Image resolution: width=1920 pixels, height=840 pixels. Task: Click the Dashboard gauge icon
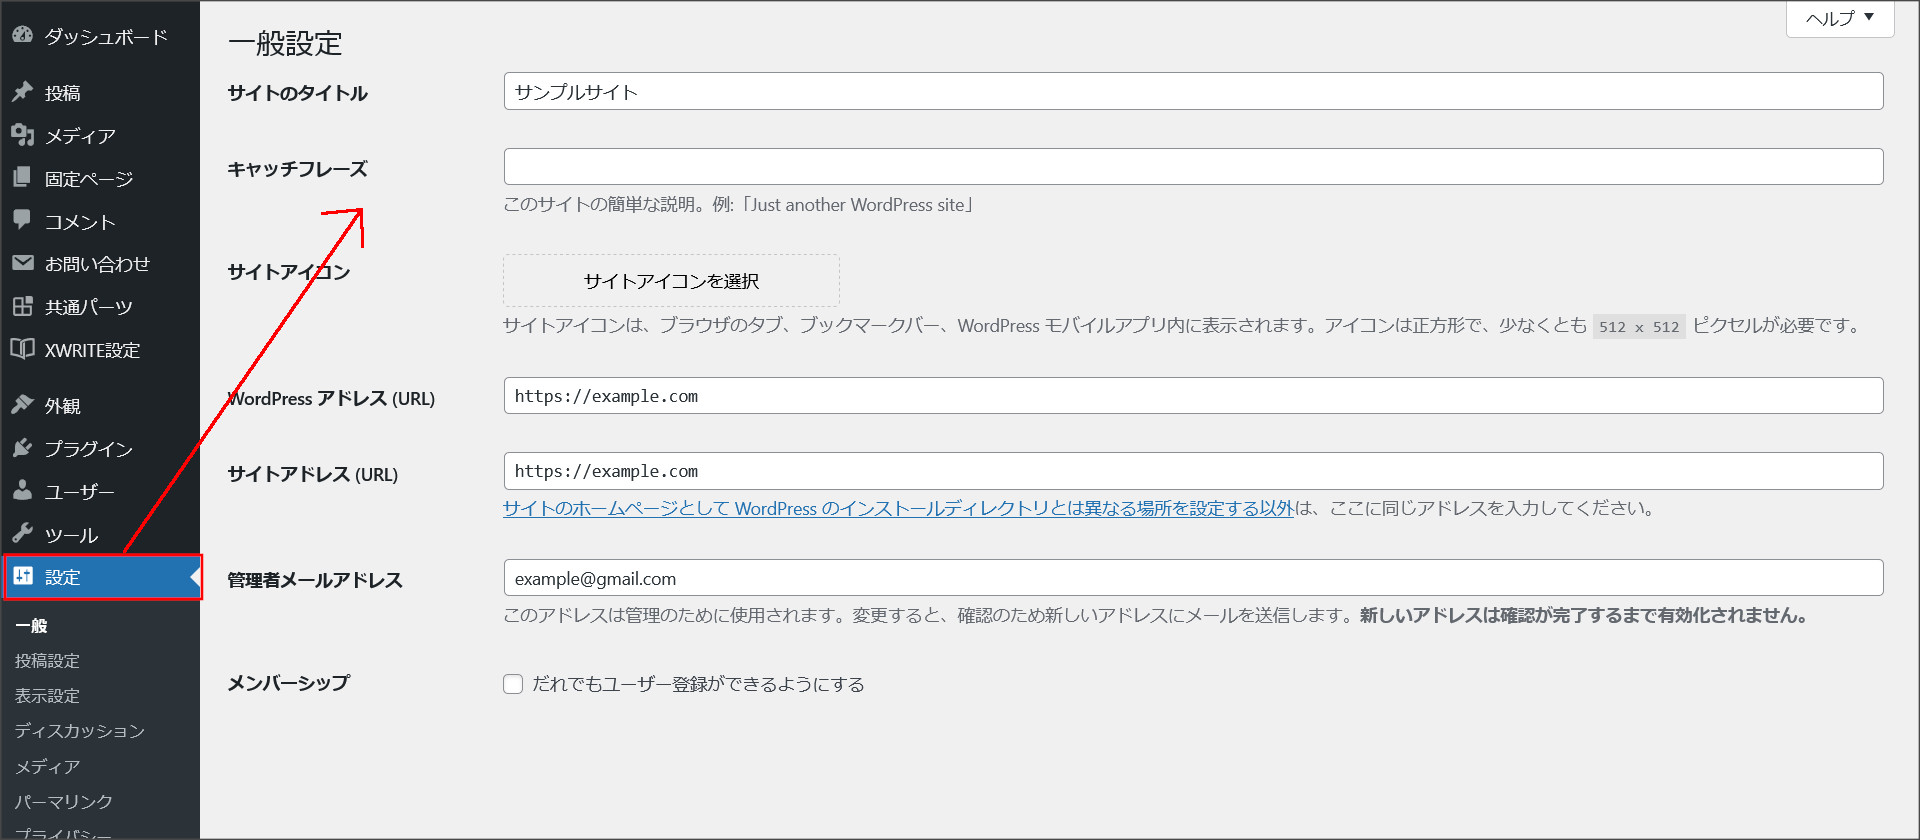point(22,35)
